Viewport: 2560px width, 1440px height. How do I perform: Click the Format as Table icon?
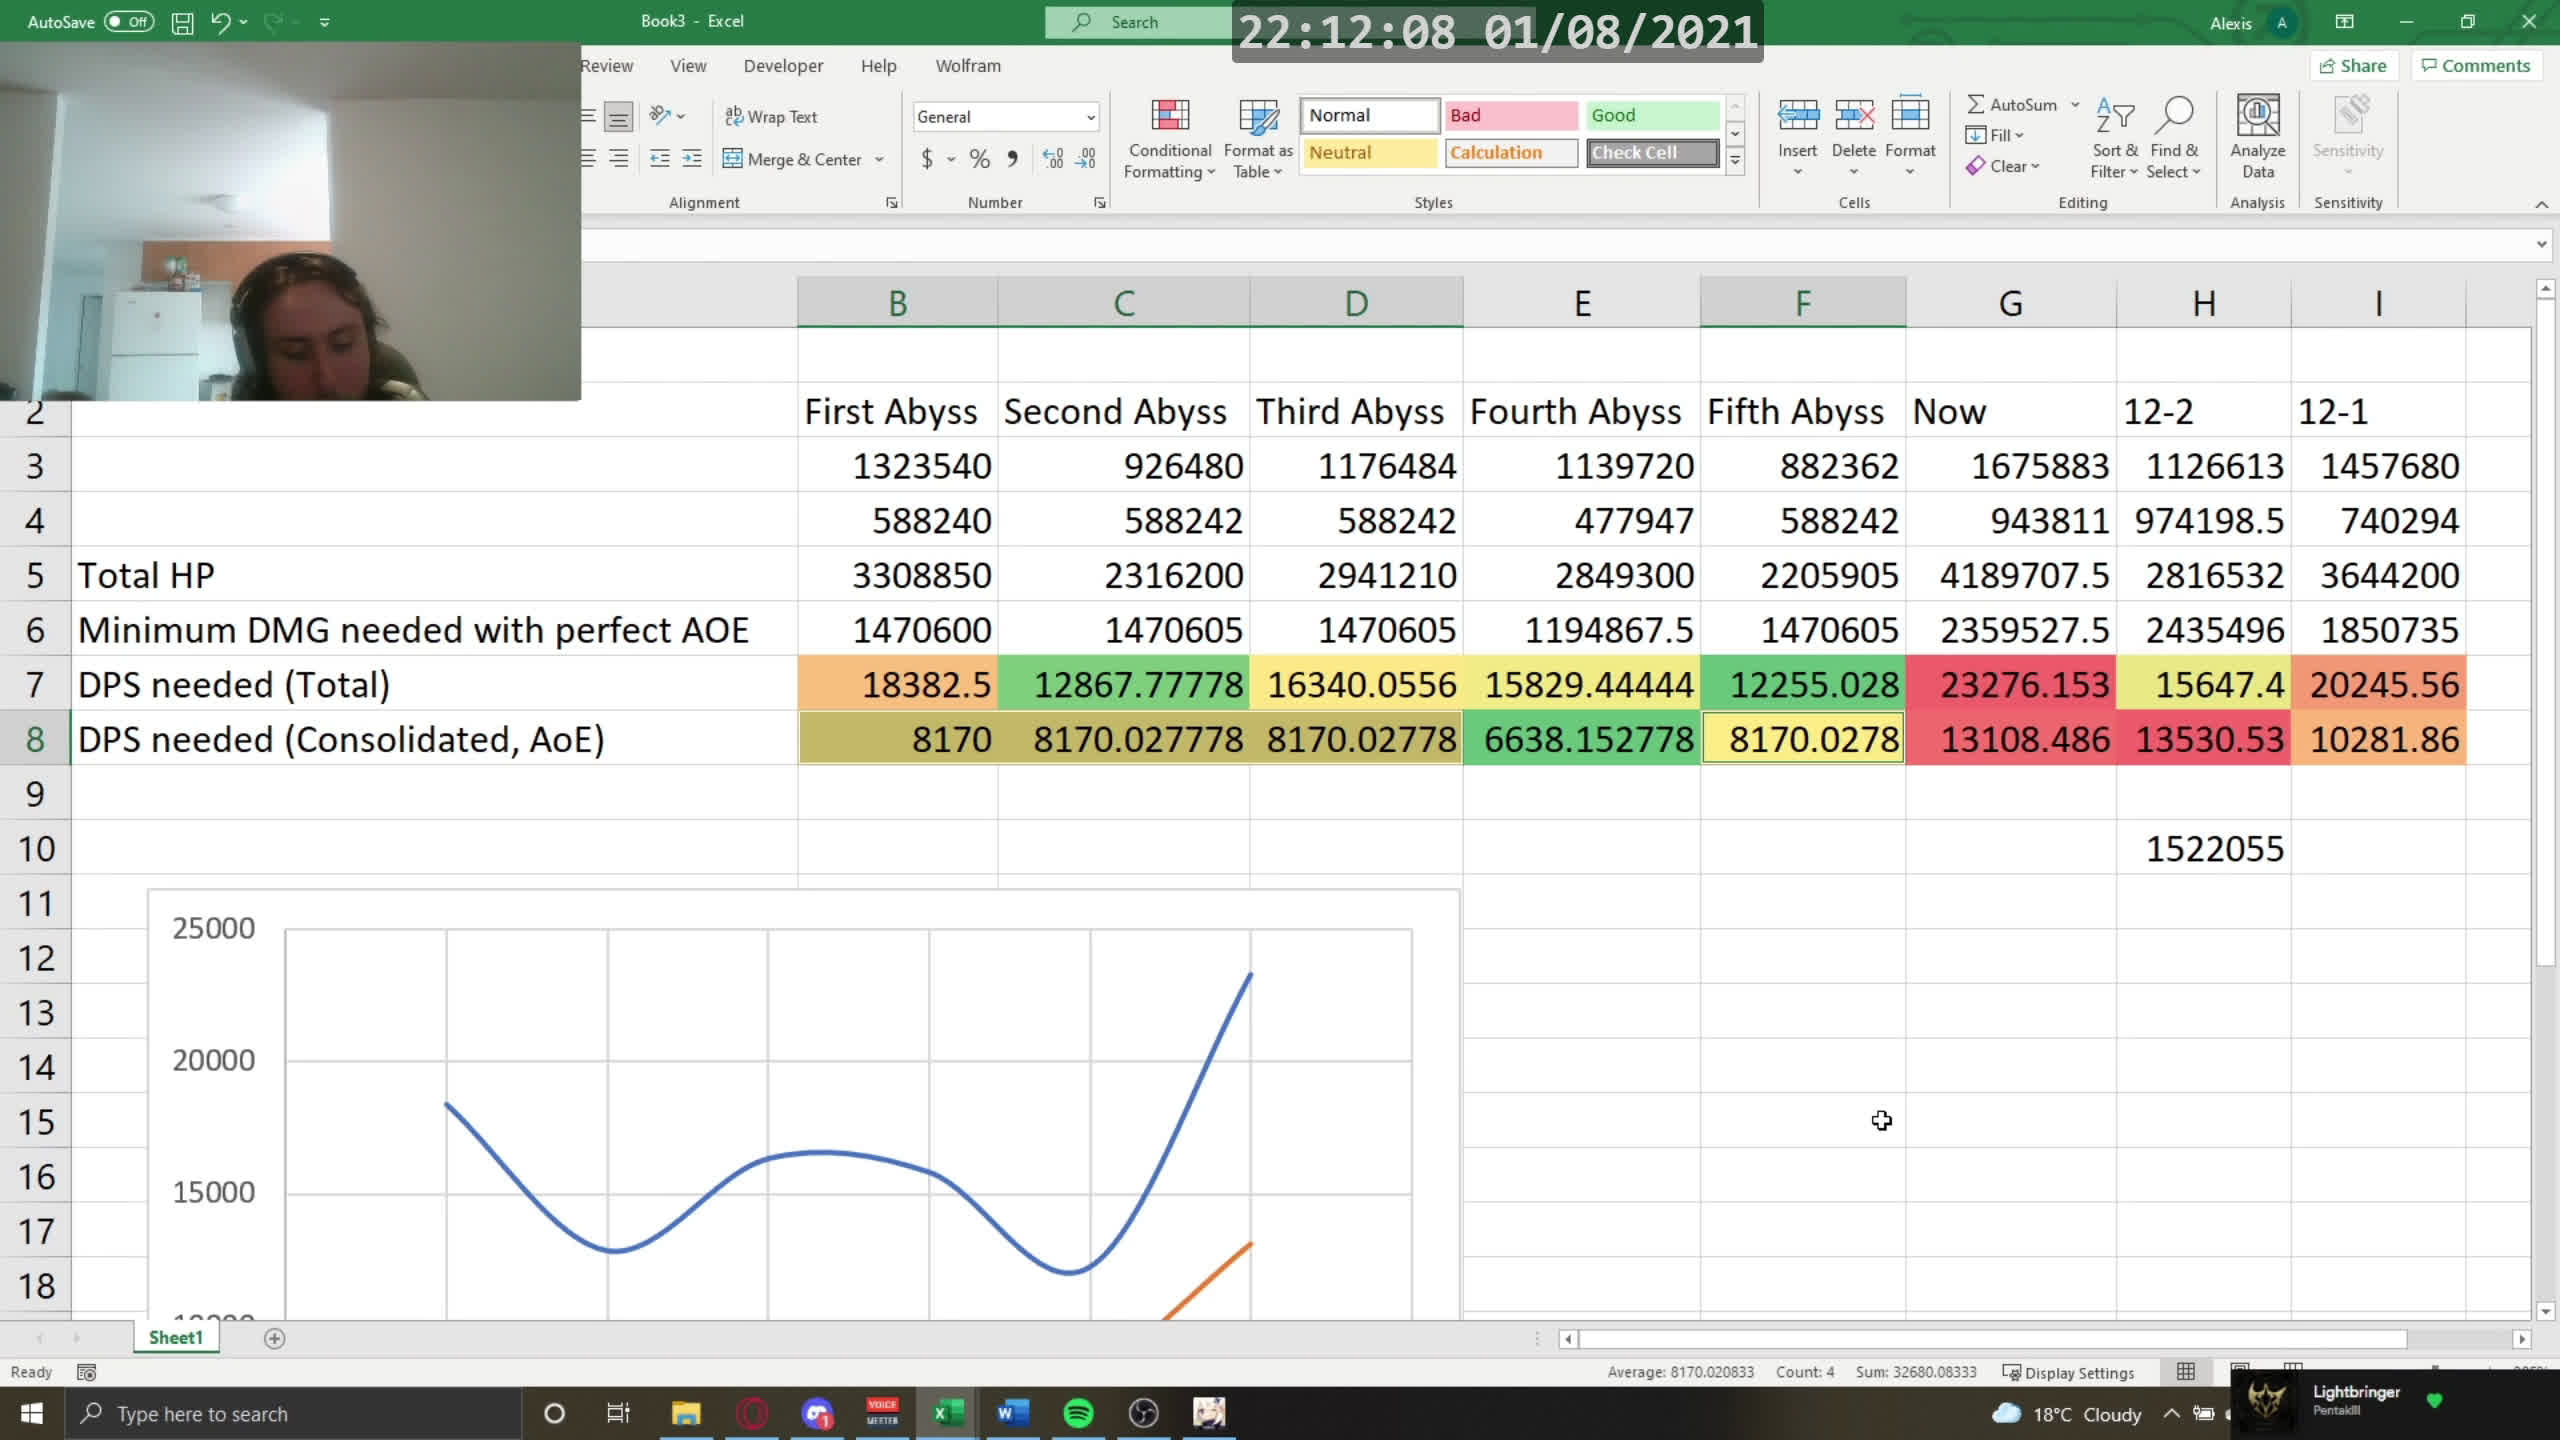tap(1257, 117)
